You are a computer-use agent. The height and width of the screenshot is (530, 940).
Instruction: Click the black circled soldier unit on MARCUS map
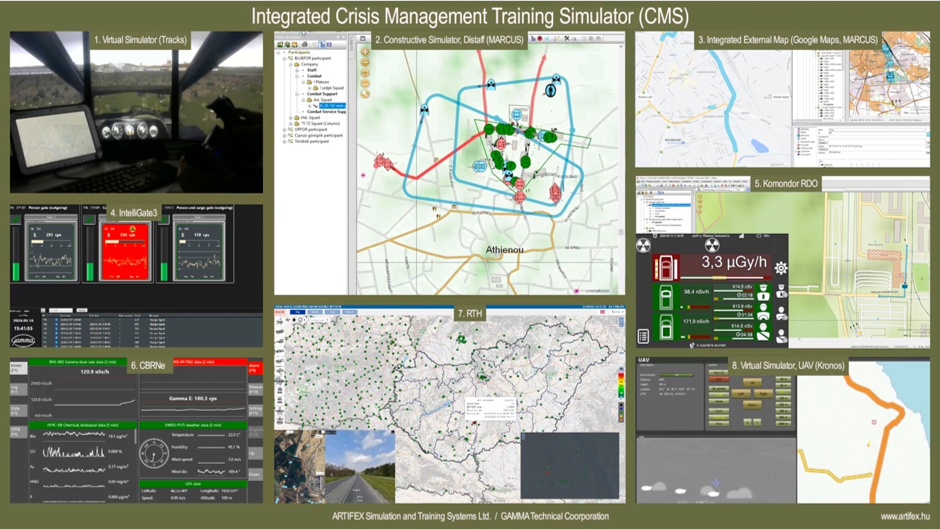point(550,91)
